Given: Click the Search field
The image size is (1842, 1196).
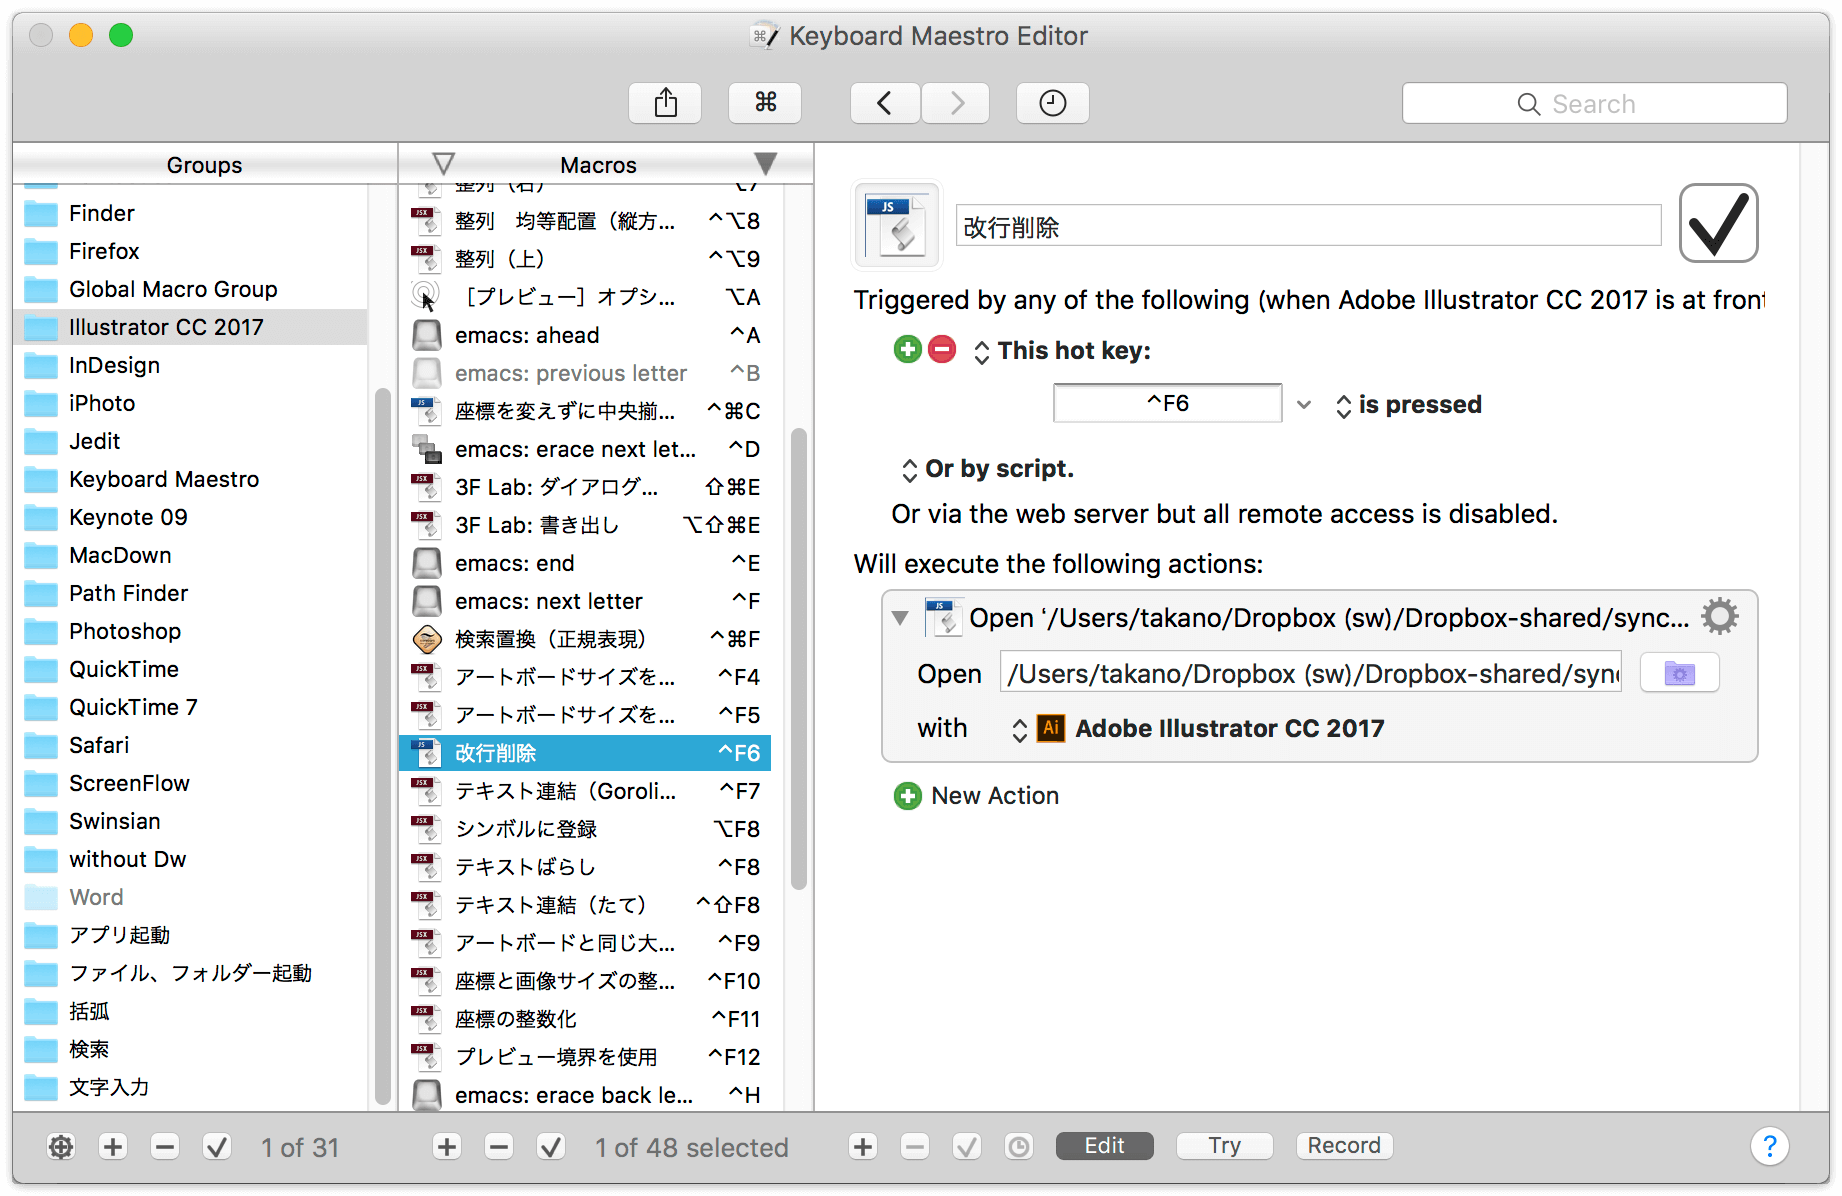Looking at the screenshot, I should 1594,103.
